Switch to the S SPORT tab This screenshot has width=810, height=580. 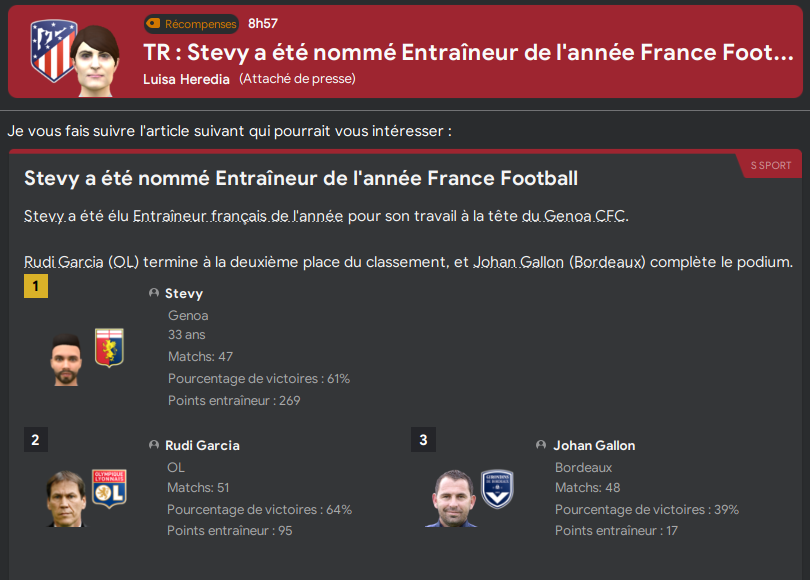pos(770,166)
